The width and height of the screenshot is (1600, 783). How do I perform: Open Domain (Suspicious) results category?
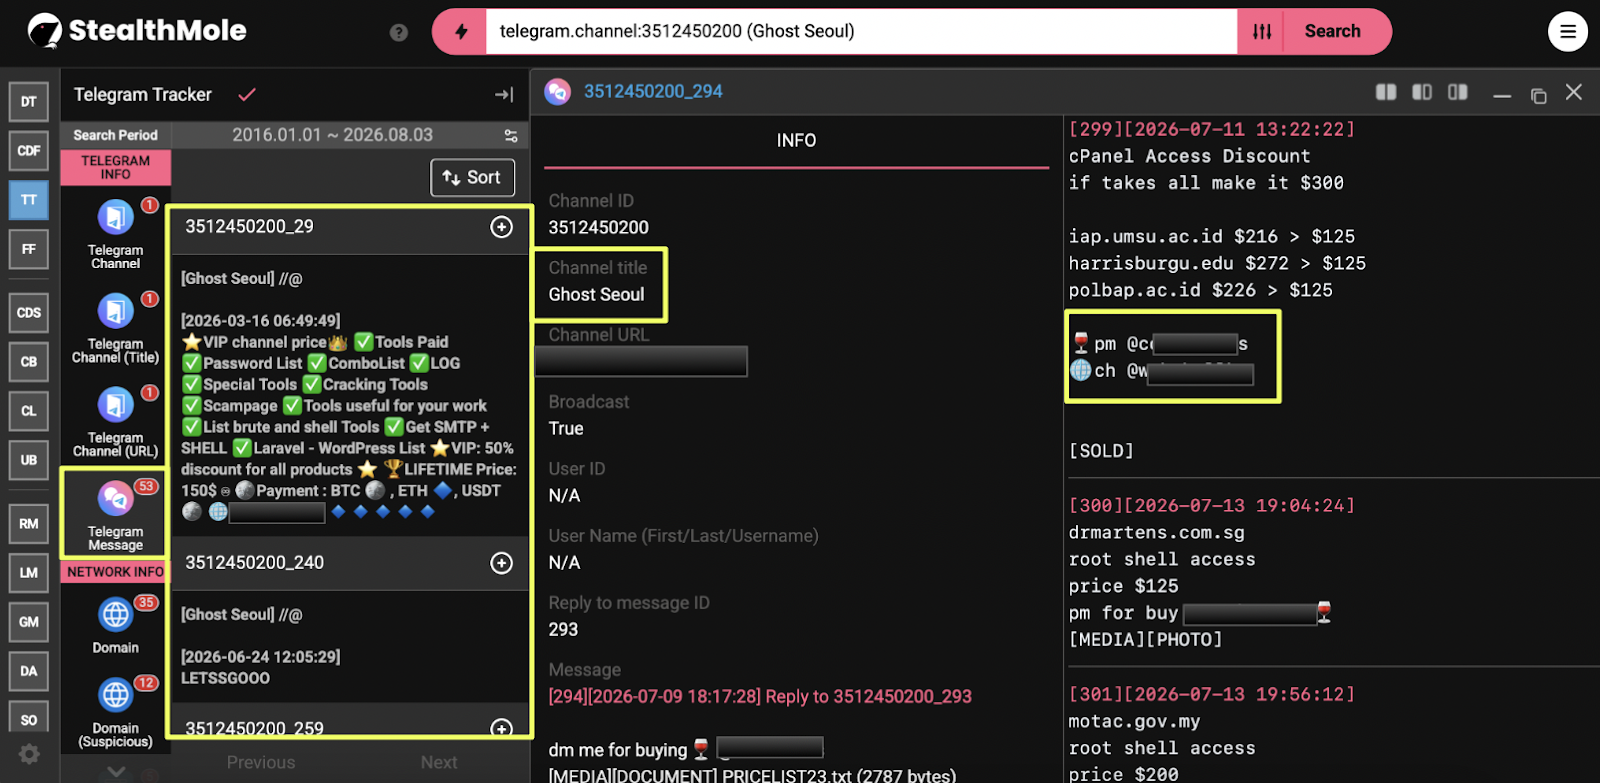(x=116, y=712)
